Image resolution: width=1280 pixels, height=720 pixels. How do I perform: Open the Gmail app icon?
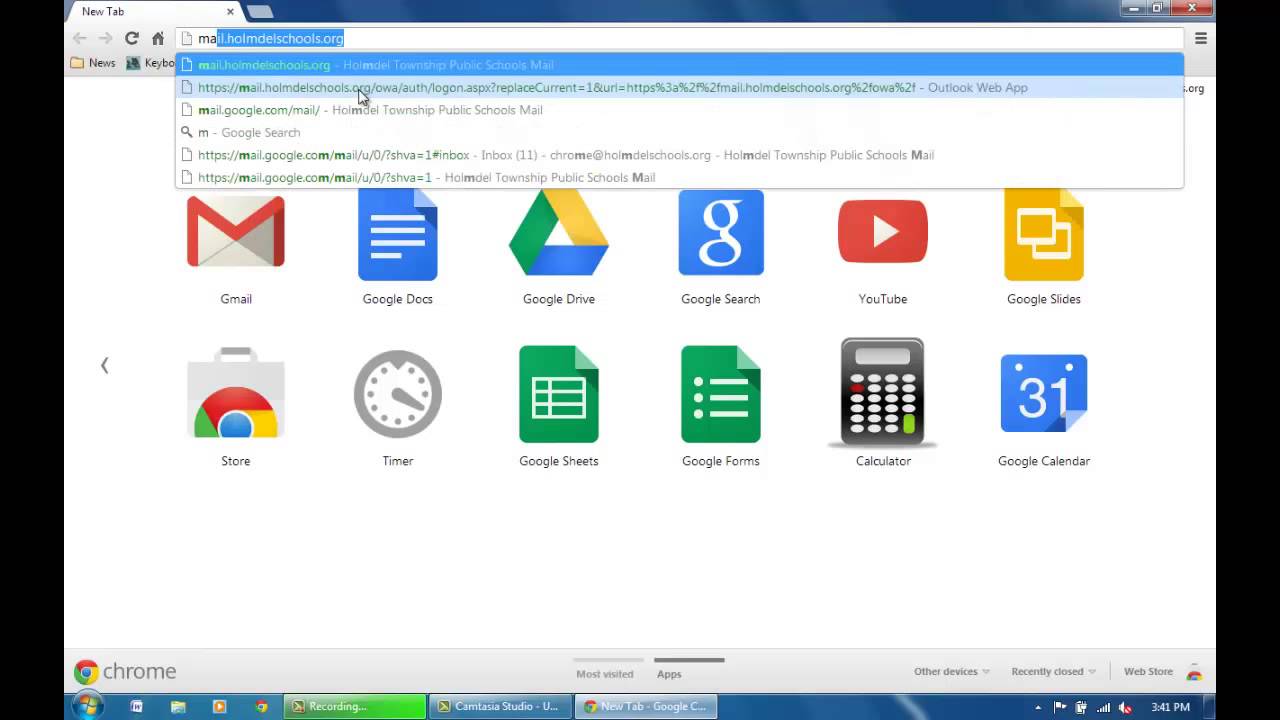coord(236,232)
